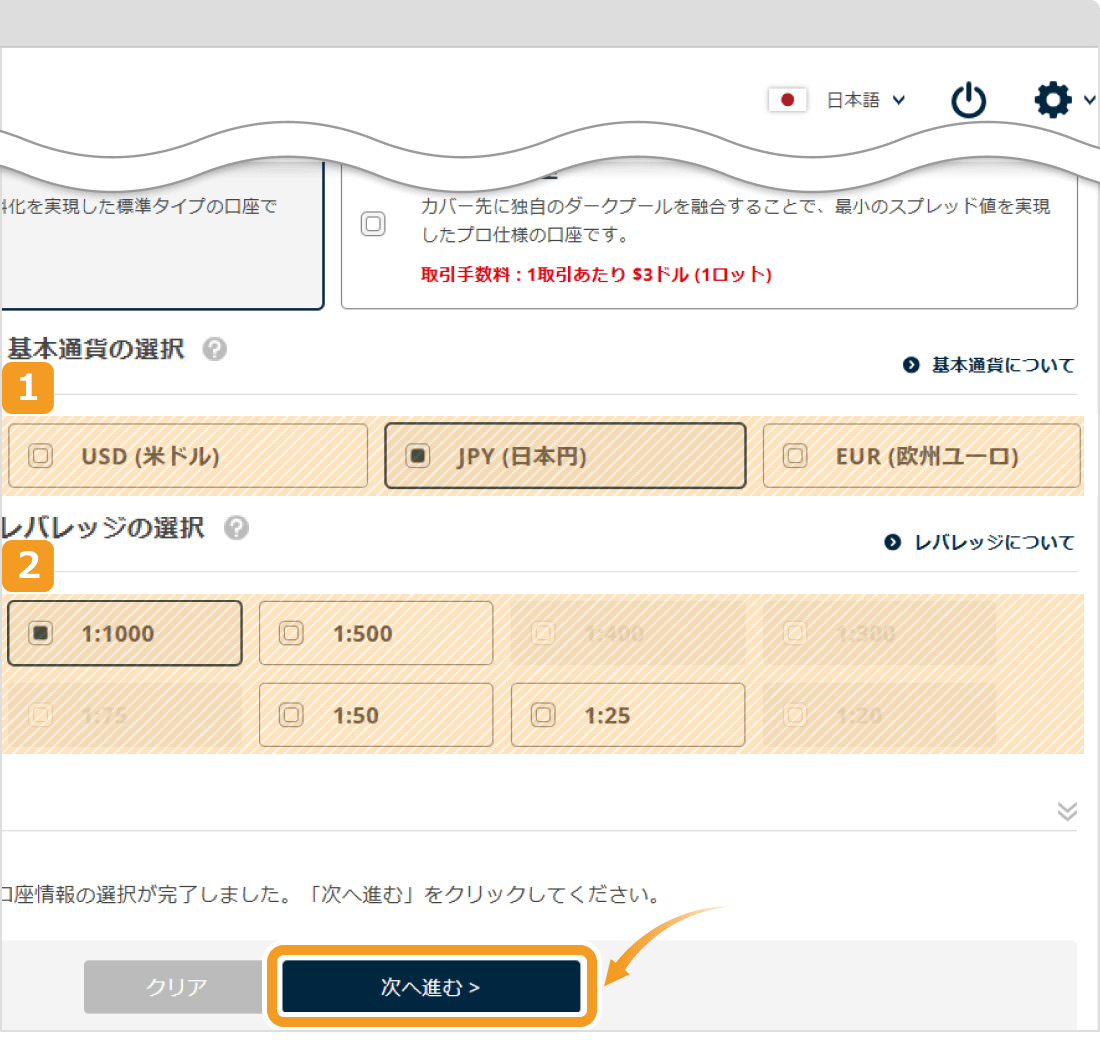Select 1:50 leverage option
Image resolution: width=1100 pixels, height=1040 pixels.
click(376, 715)
